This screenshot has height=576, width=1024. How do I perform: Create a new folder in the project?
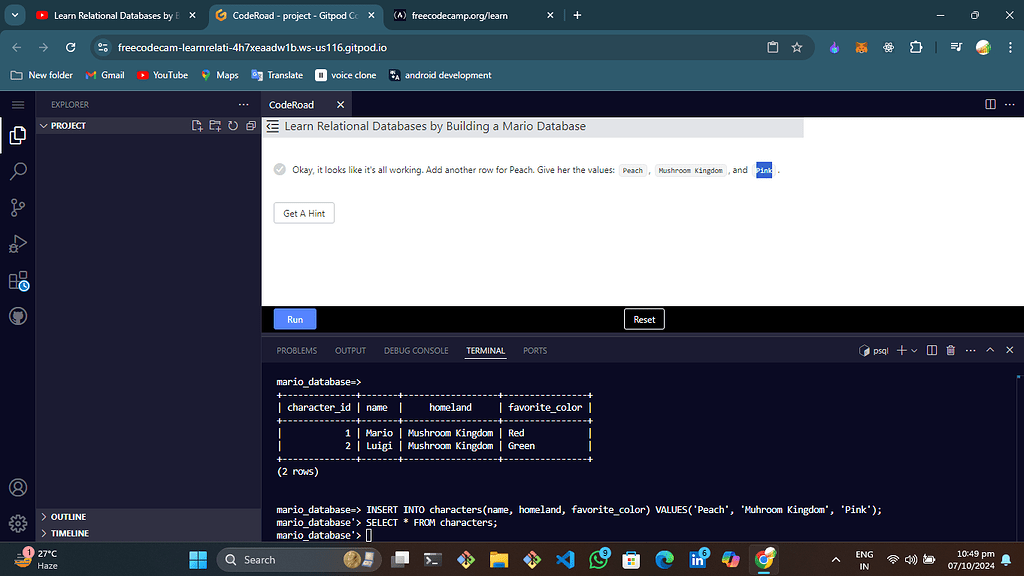tap(214, 125)
